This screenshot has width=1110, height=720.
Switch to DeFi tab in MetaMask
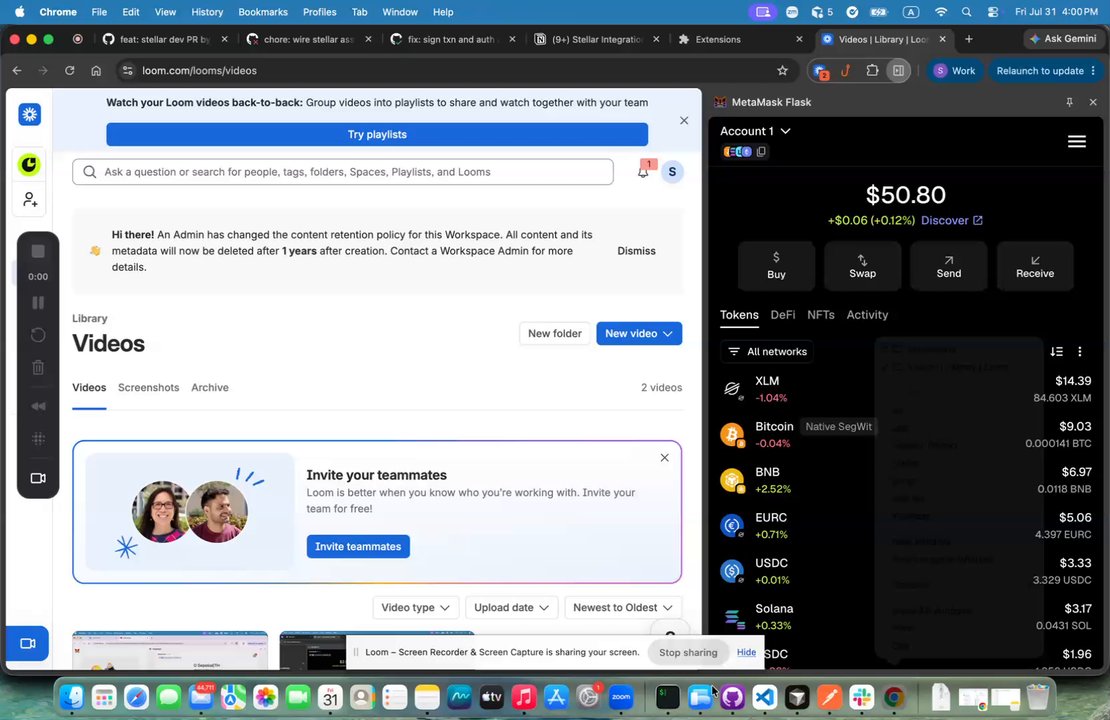click(x=783, y=315)
